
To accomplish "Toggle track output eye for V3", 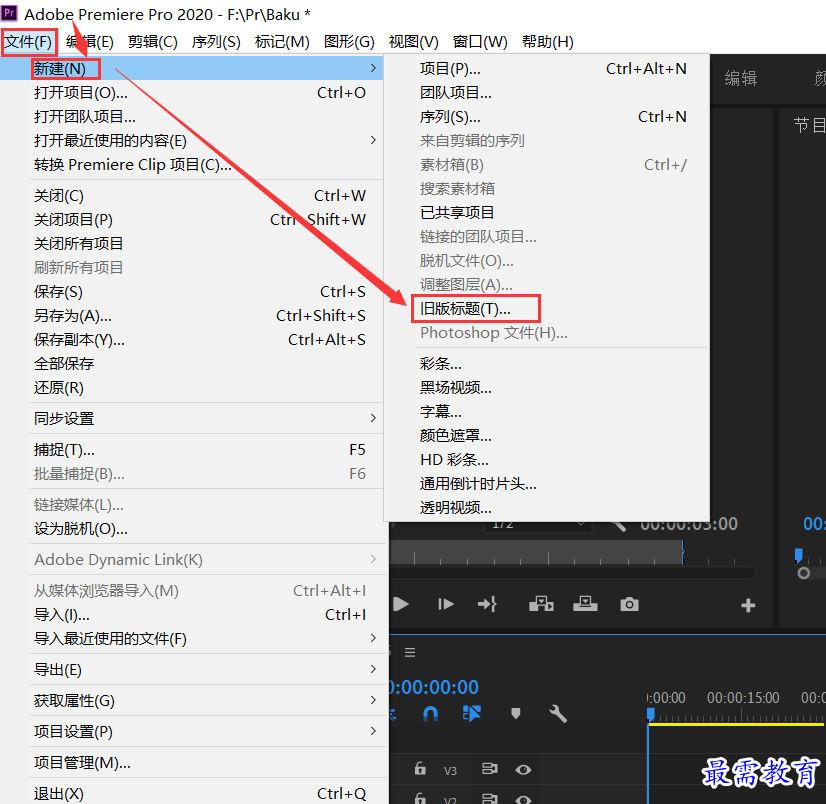I will click(523, 770).
